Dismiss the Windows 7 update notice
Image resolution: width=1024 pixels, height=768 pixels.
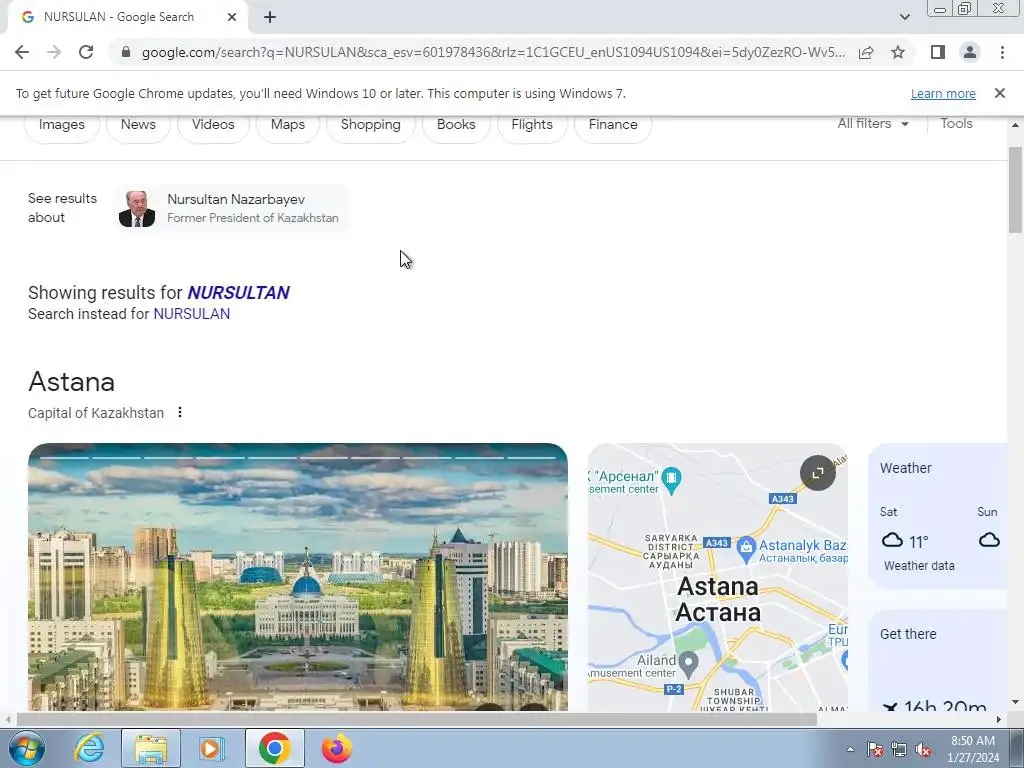pyautogui.click(x=999, y=93)
